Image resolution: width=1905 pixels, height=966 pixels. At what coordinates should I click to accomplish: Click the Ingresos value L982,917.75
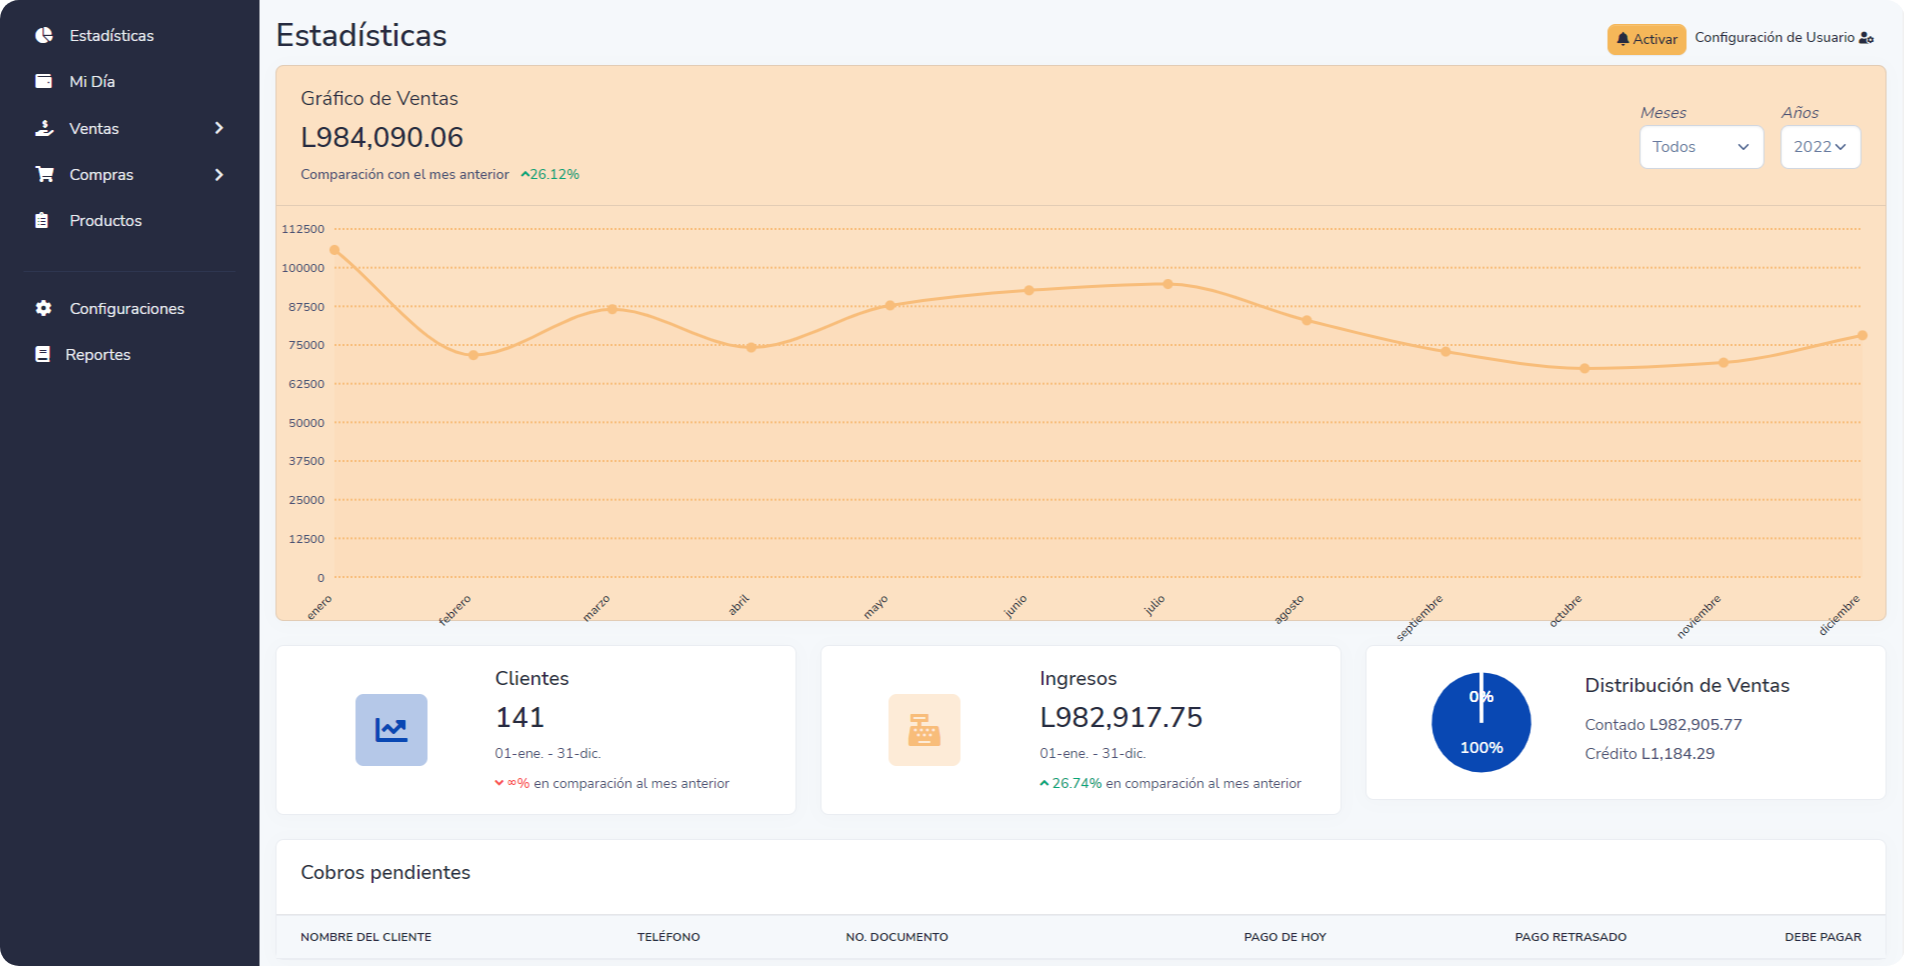pyautogui.click(x=1121, y=717)
